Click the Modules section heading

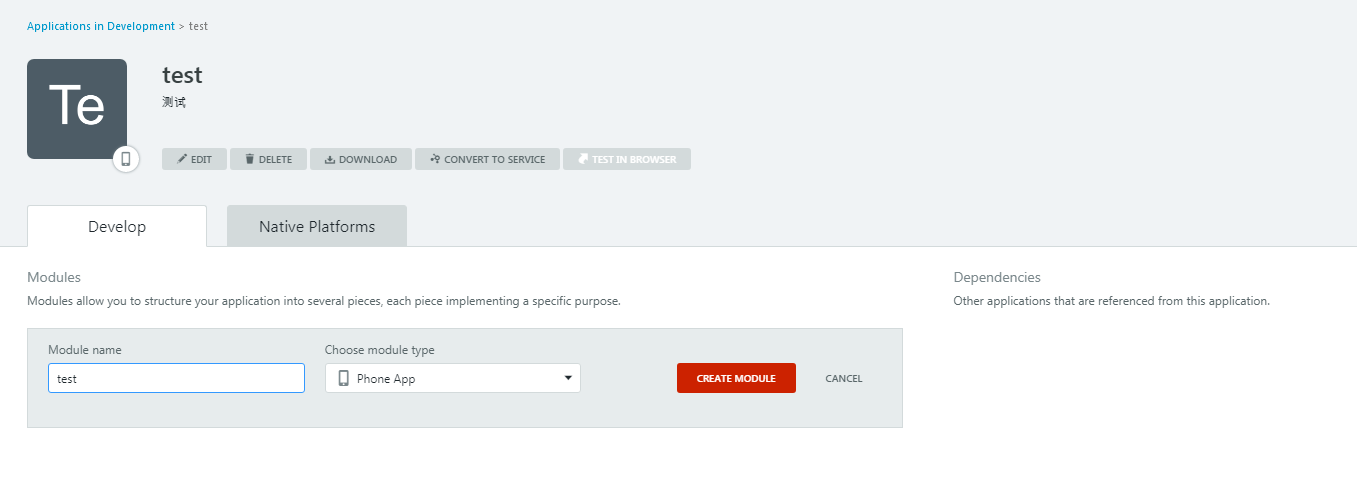54,277
